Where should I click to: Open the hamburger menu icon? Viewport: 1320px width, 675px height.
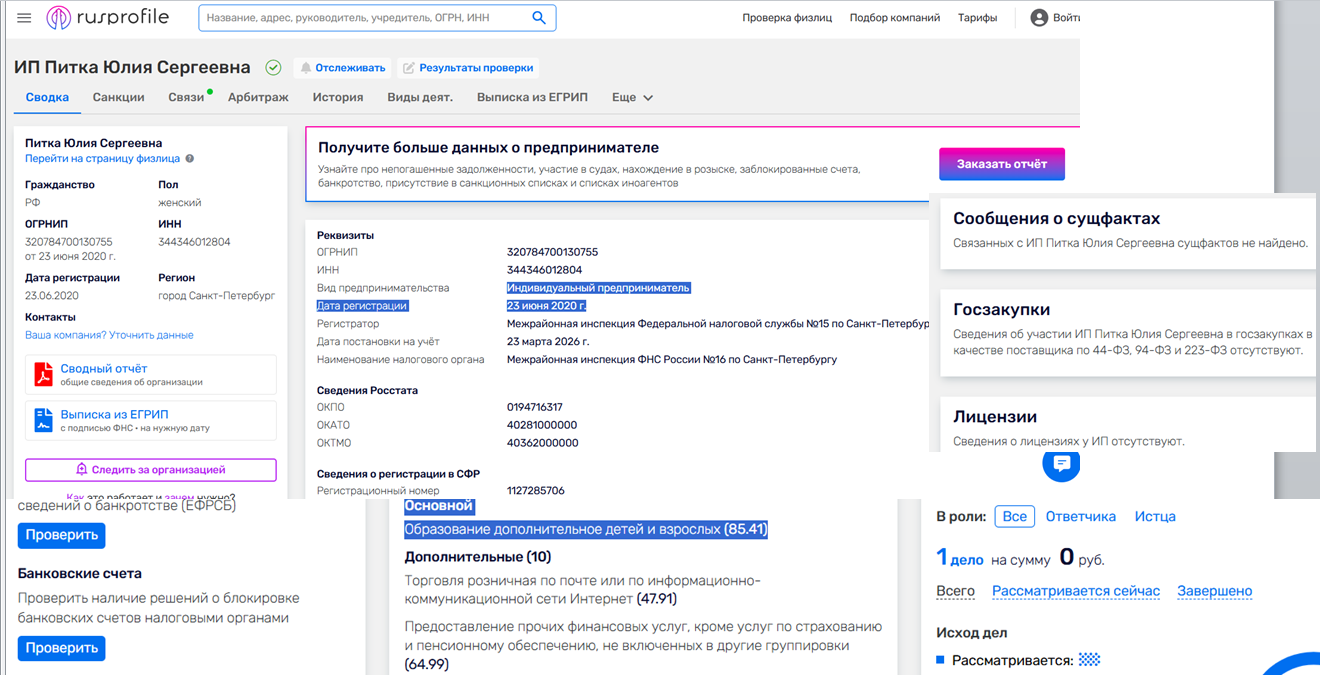[24, 18]
